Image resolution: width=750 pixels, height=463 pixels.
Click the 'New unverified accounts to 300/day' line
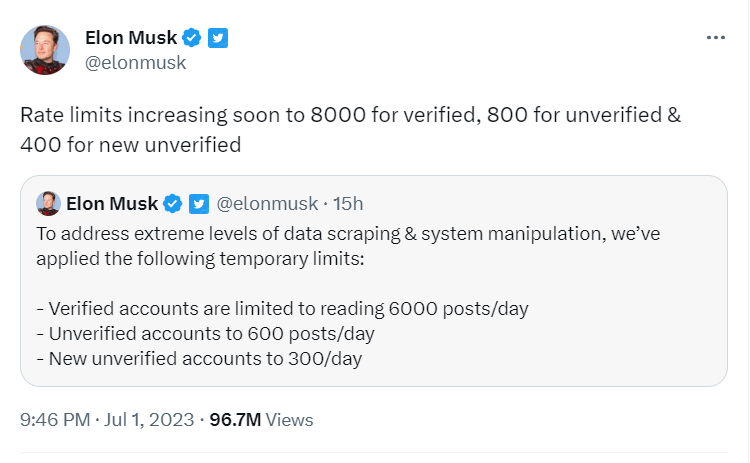(199, 358)
